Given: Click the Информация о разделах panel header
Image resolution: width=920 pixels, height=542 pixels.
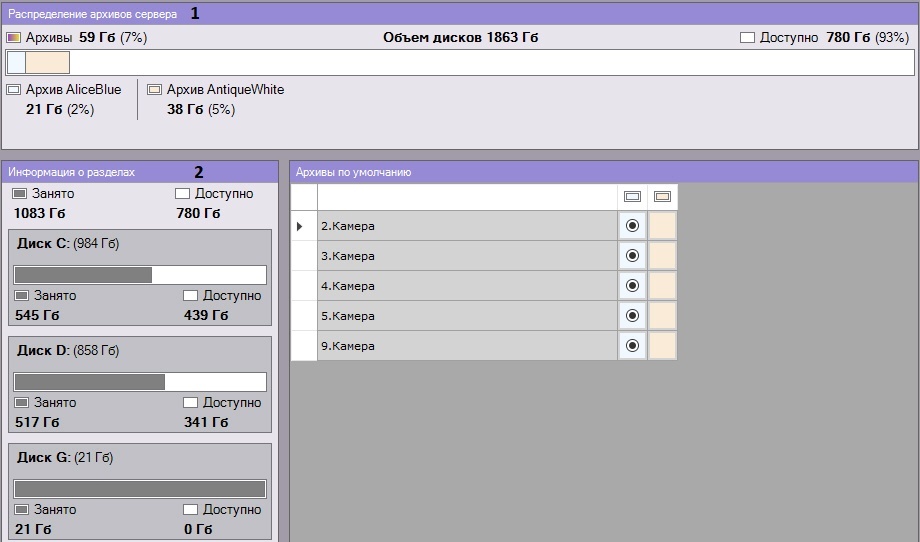Looking at the screenshot, I should coord(140,172).
